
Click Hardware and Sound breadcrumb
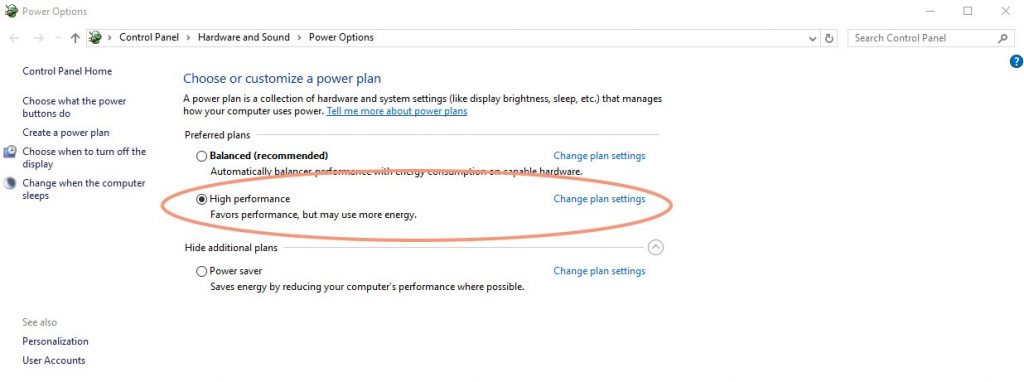pos(244,37)
